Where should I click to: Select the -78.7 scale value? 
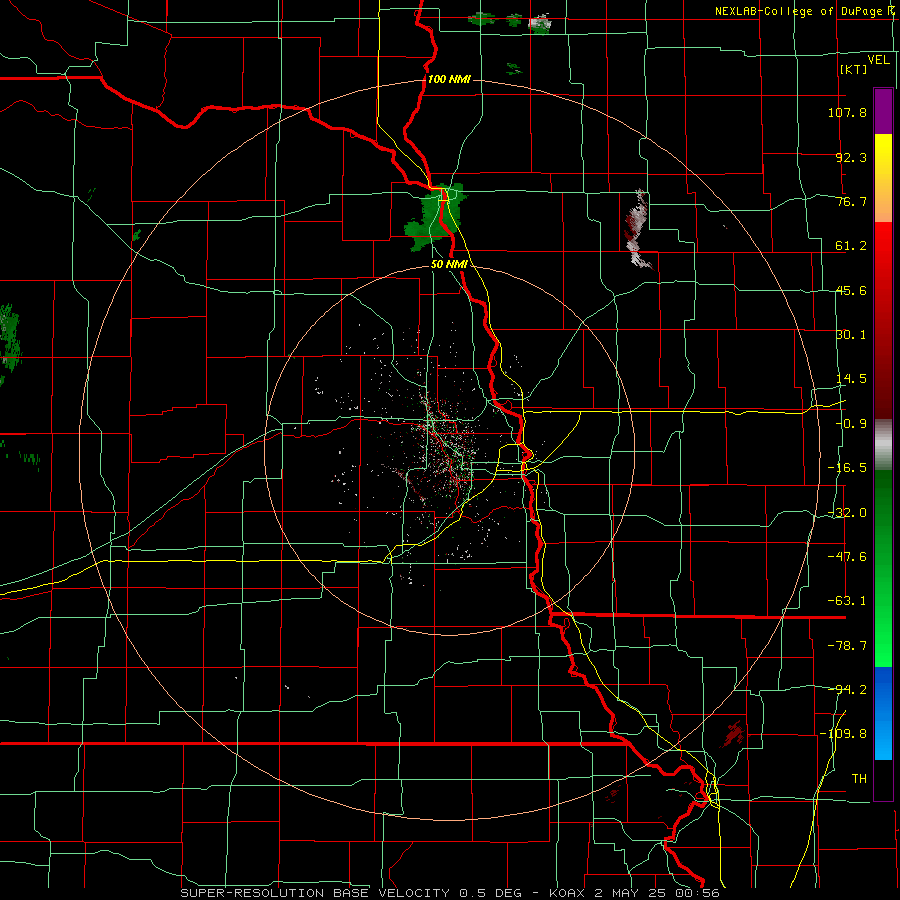[847, 646]
